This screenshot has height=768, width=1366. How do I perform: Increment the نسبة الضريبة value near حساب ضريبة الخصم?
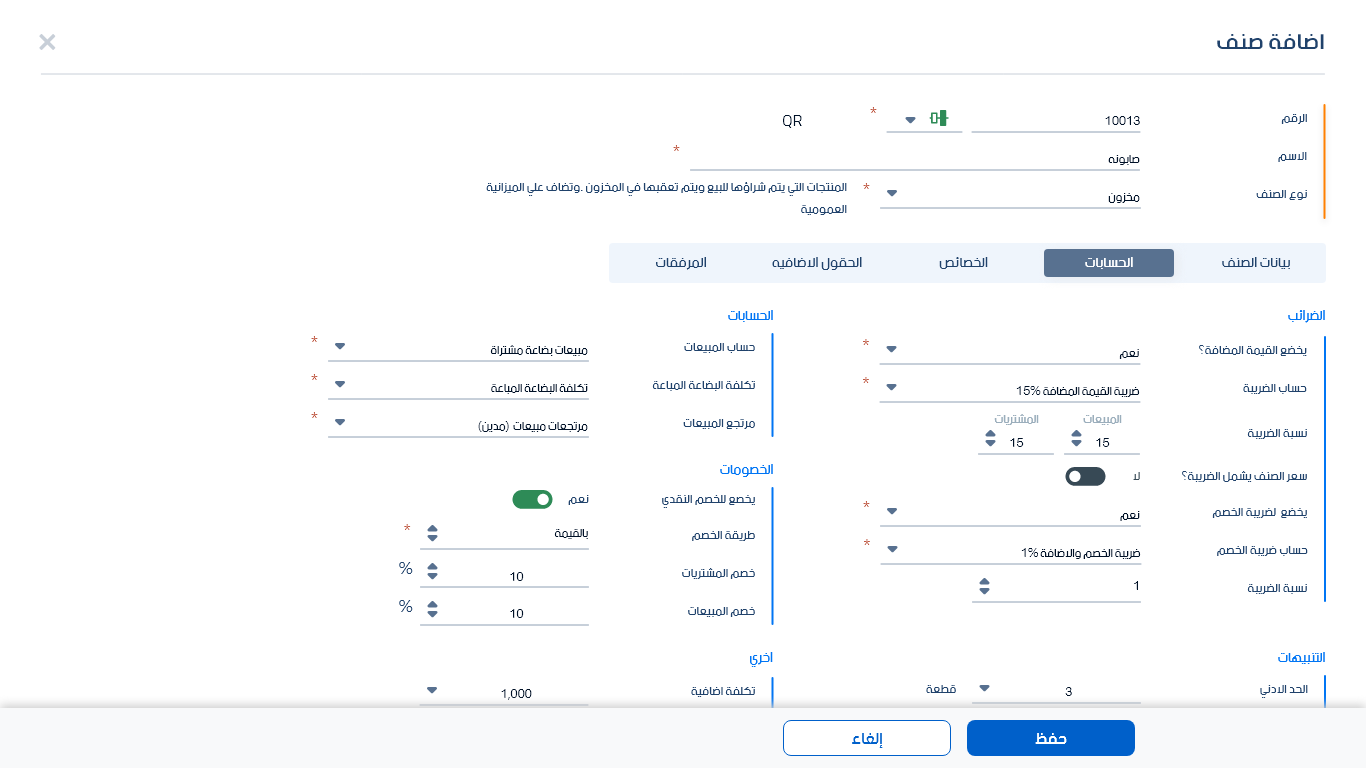984,582
